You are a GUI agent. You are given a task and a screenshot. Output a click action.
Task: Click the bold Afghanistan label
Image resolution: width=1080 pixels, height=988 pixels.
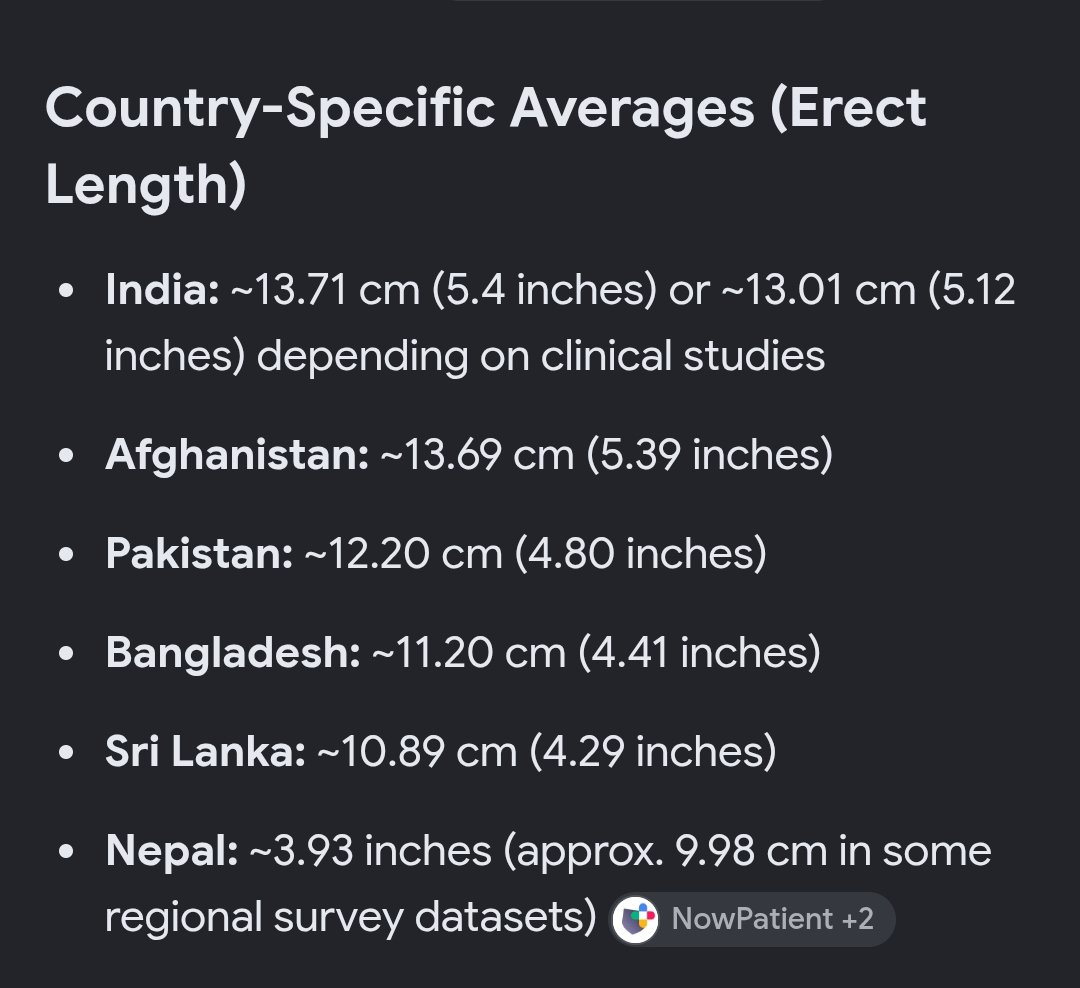pos(238,455)
